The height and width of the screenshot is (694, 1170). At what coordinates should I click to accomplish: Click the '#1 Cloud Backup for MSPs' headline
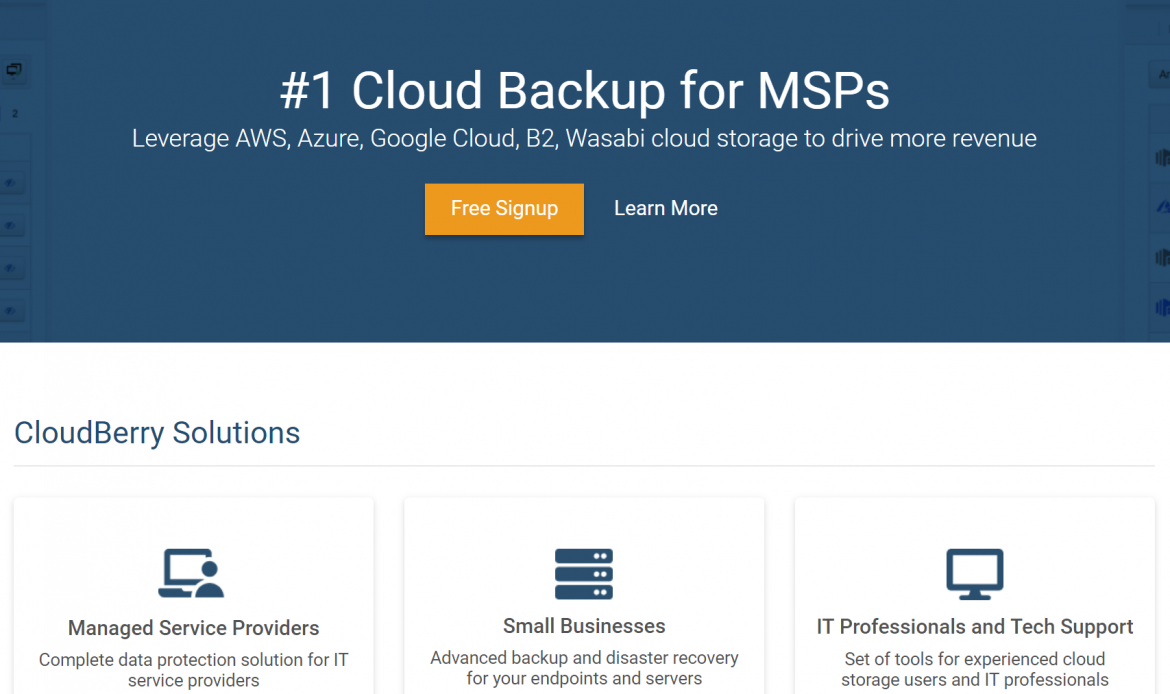click(584, 92)
